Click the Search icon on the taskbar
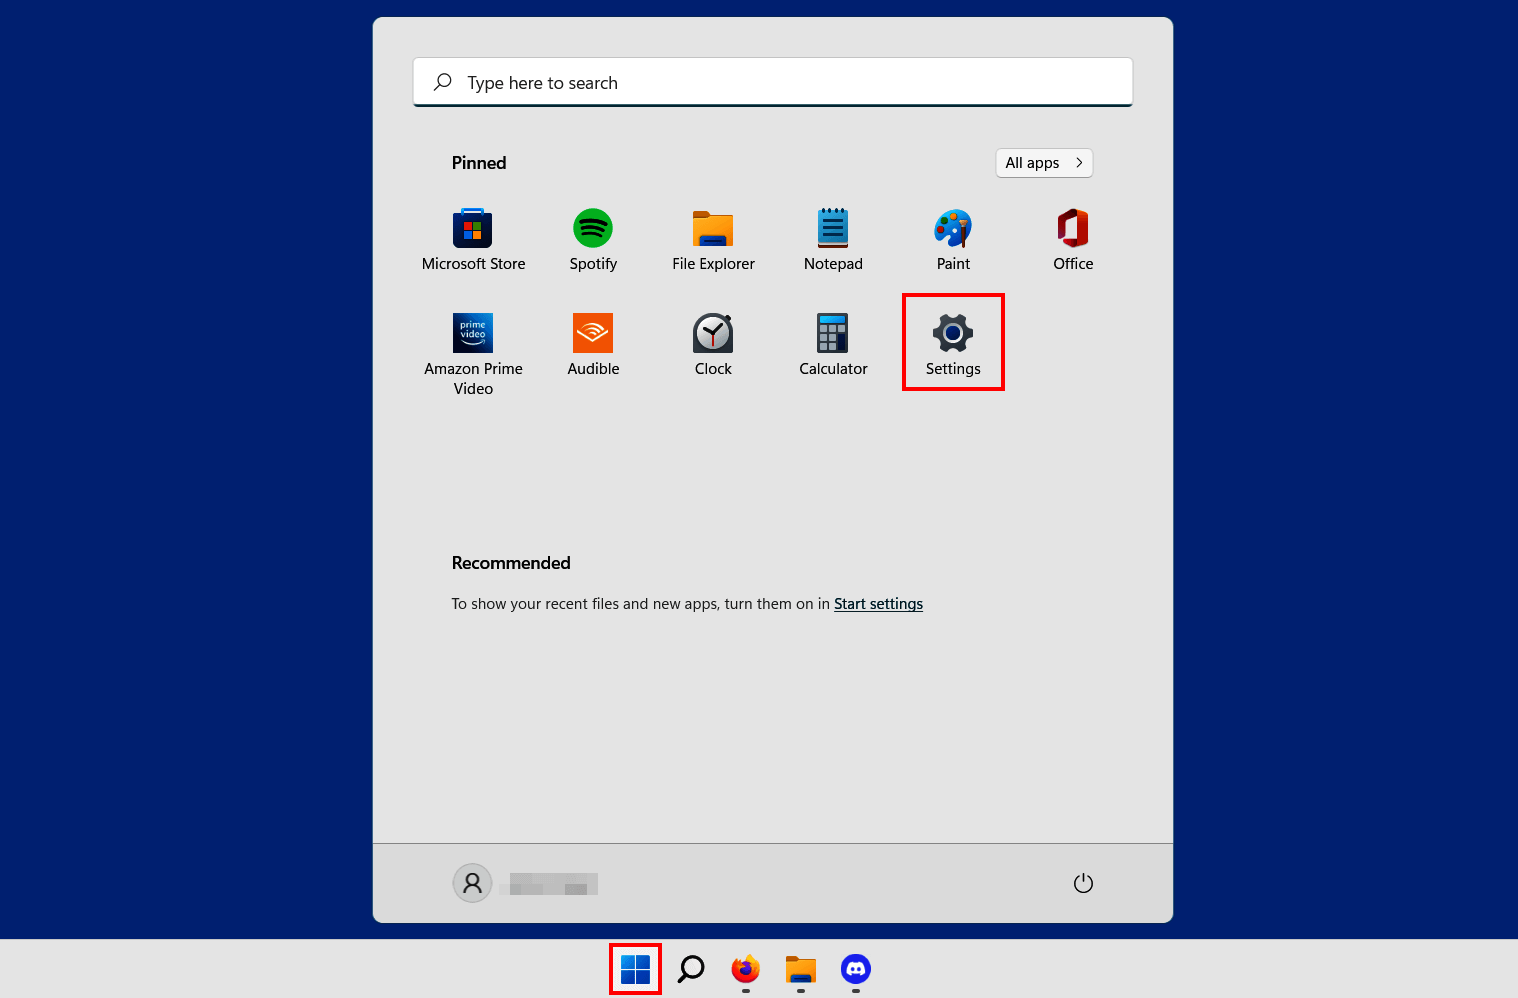 [690, 968]
